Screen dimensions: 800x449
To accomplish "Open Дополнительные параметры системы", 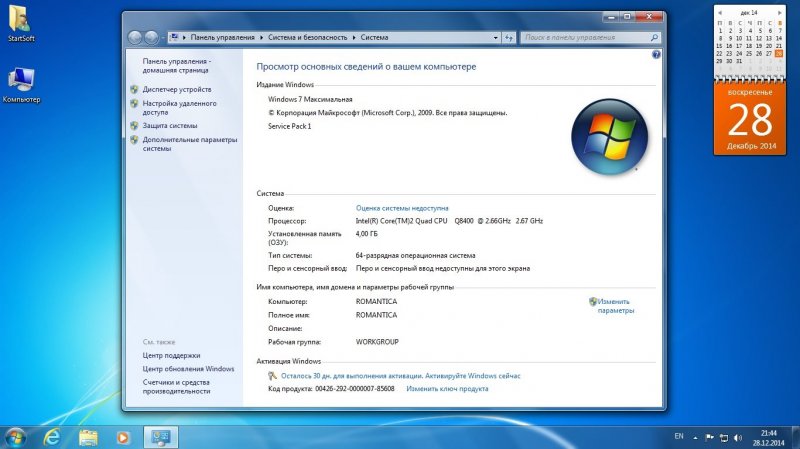I will [x=190, y=144].
